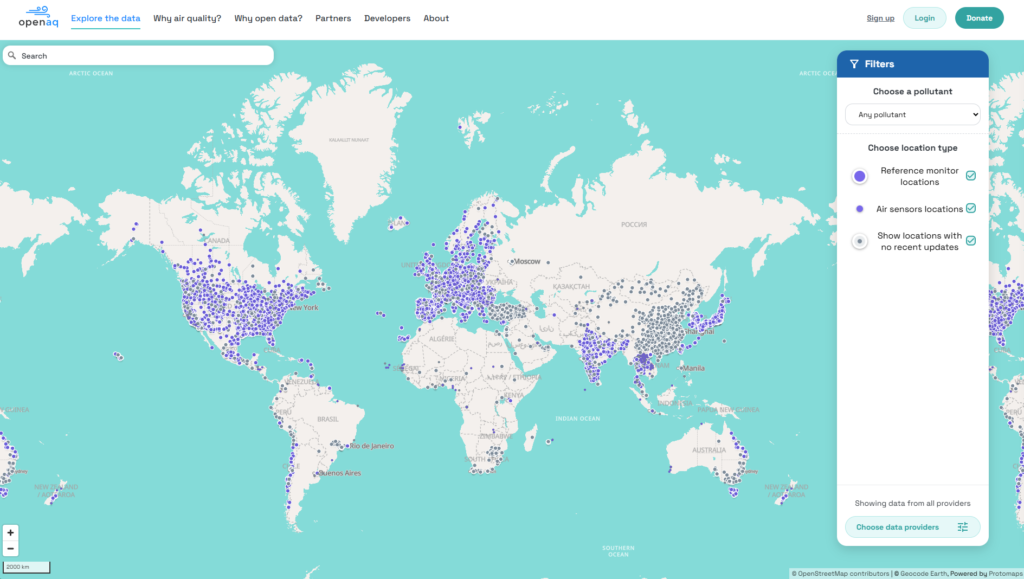Open the Sign up link
The image size is (1024, 579).
(880, 17)
